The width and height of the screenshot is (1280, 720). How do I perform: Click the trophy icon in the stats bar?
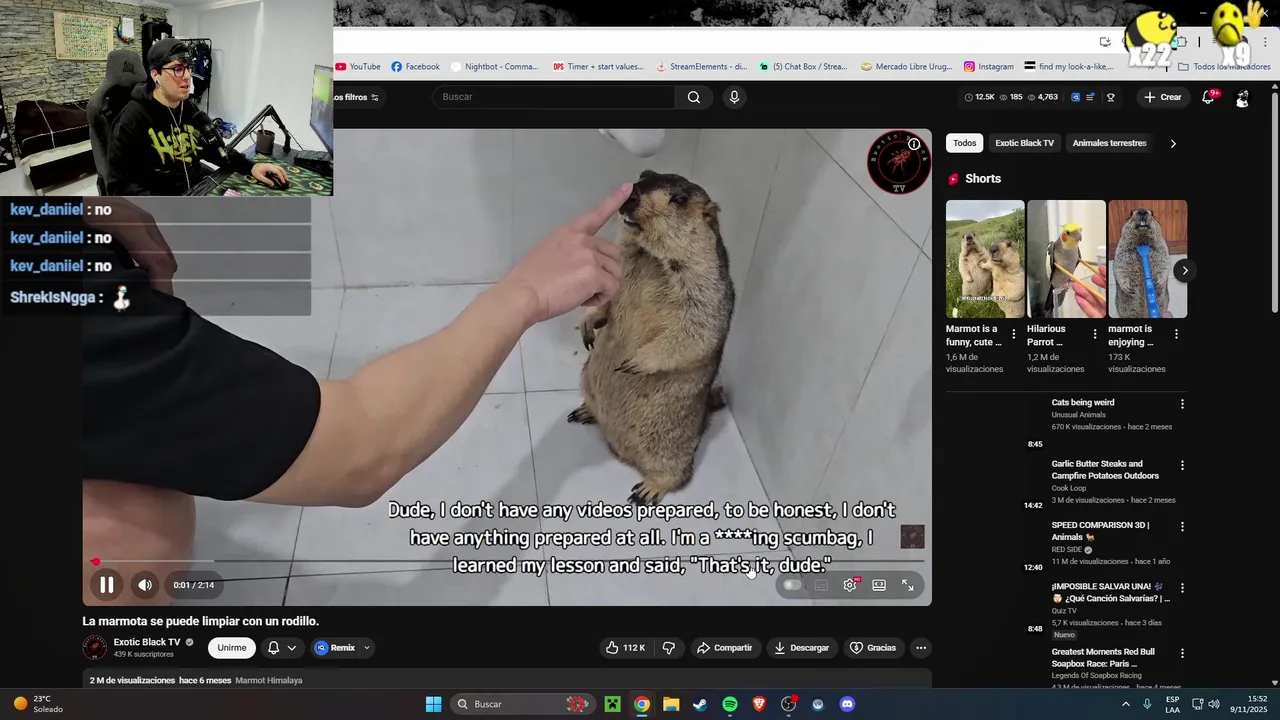(x=1110, y=97)
